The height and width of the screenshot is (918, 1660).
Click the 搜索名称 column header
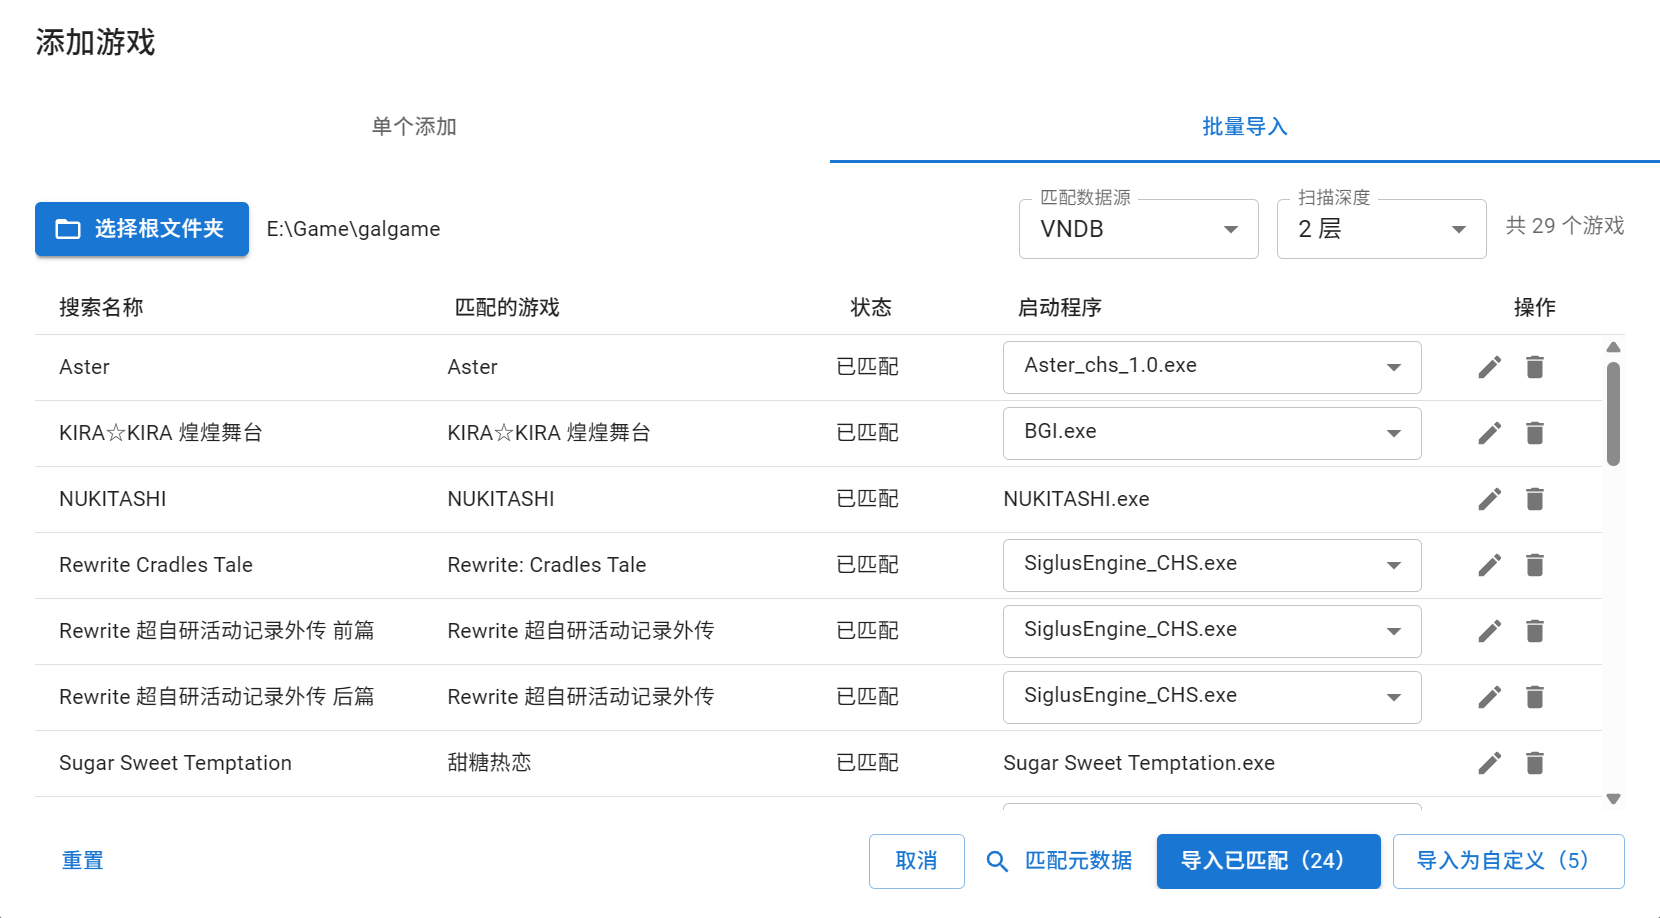(101, 308)
